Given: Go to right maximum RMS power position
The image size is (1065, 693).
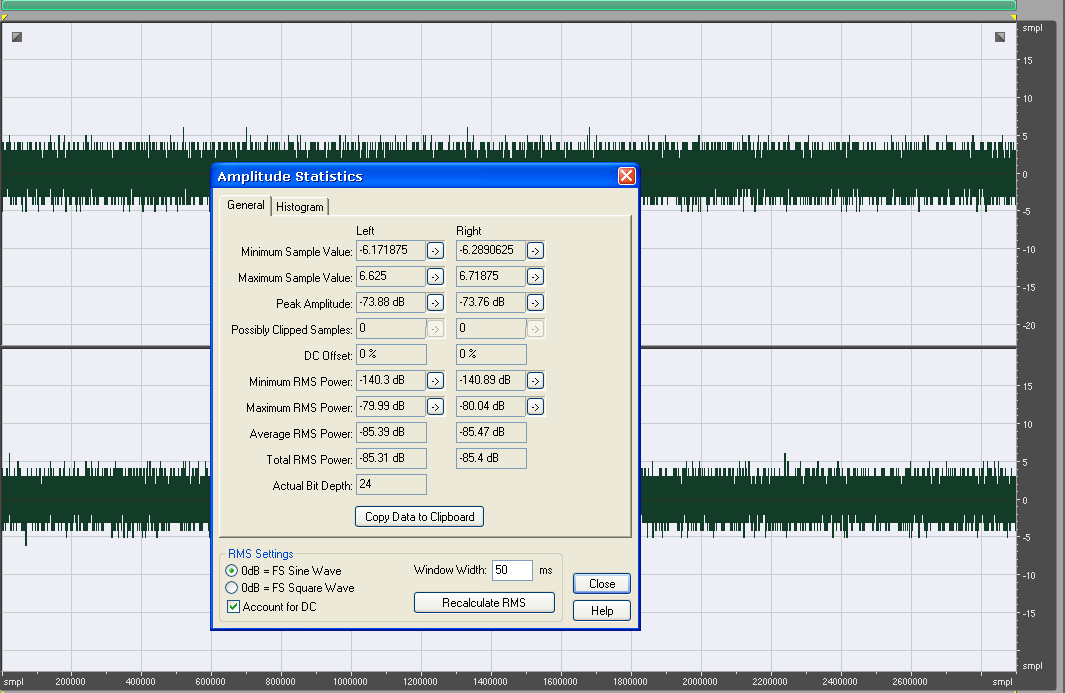Looking at the screenshot, I should click(x=535, y=407).
